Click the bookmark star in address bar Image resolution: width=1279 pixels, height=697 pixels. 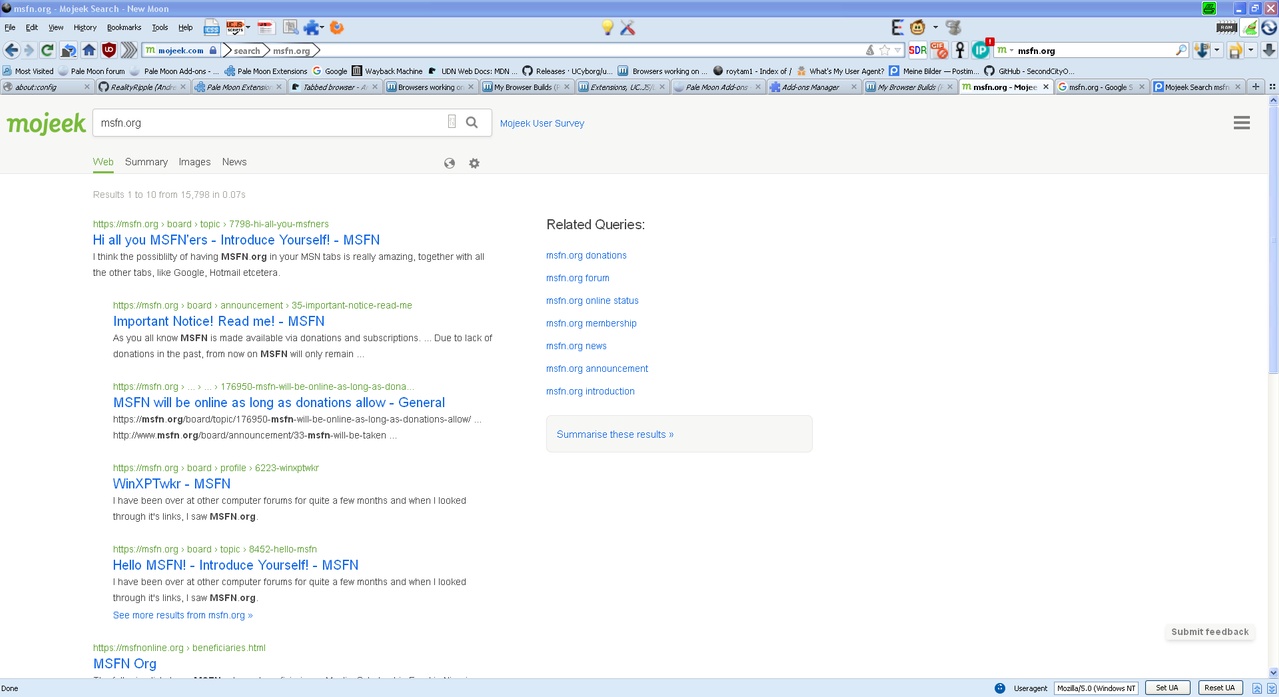pos(884,50)
